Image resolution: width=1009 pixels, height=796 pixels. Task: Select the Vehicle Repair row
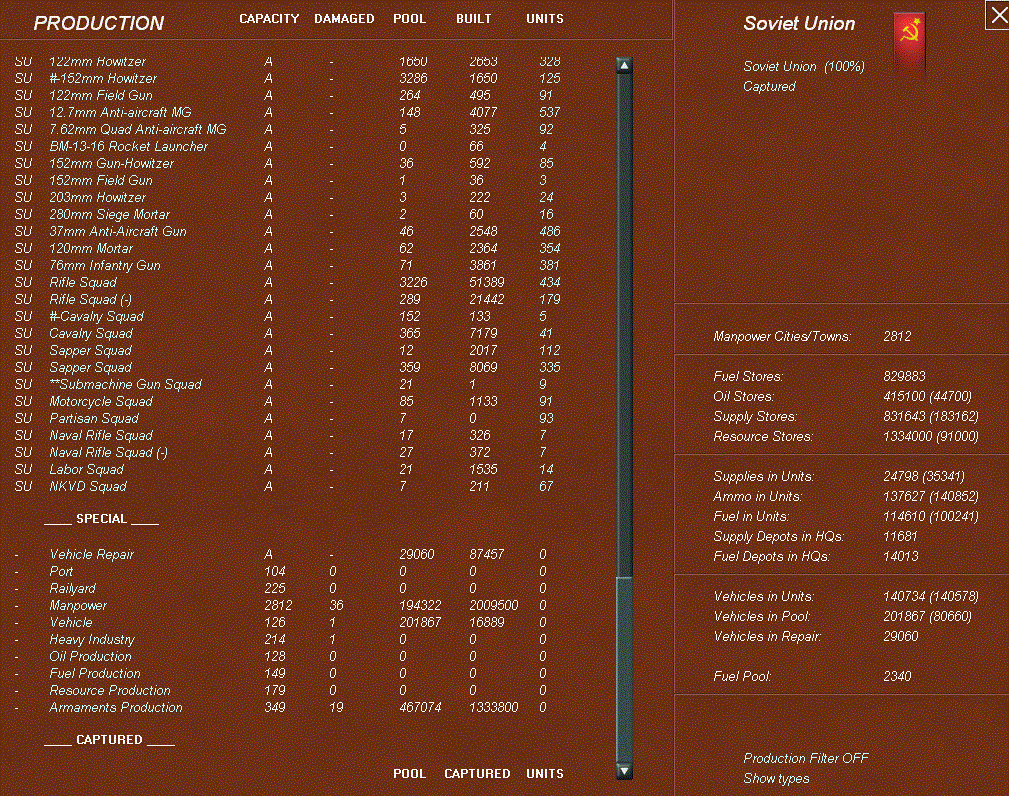coord(281,554)
